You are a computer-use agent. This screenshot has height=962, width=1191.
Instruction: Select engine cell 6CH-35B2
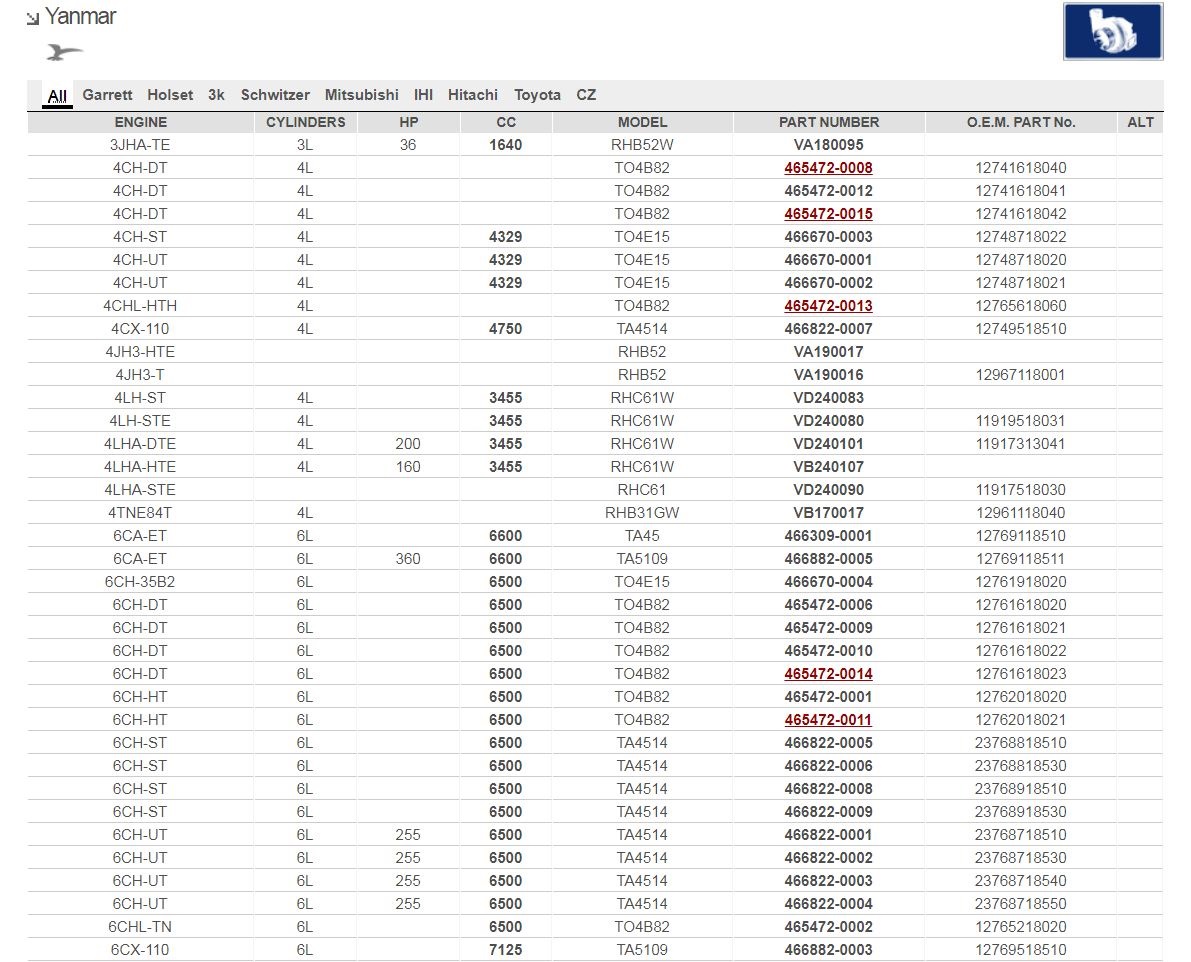[140, 582]
